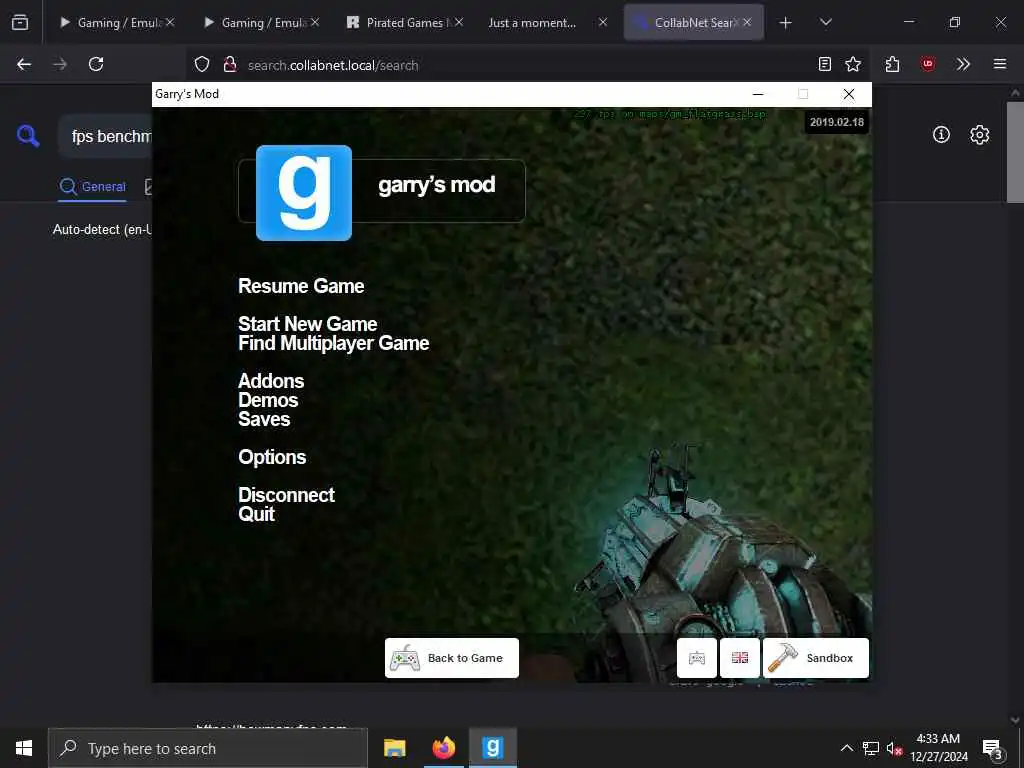Image resolution: width=1024 pixels, height=768 pixels.
Task: Disconnect from the current game
Action: tap(286, 495)
